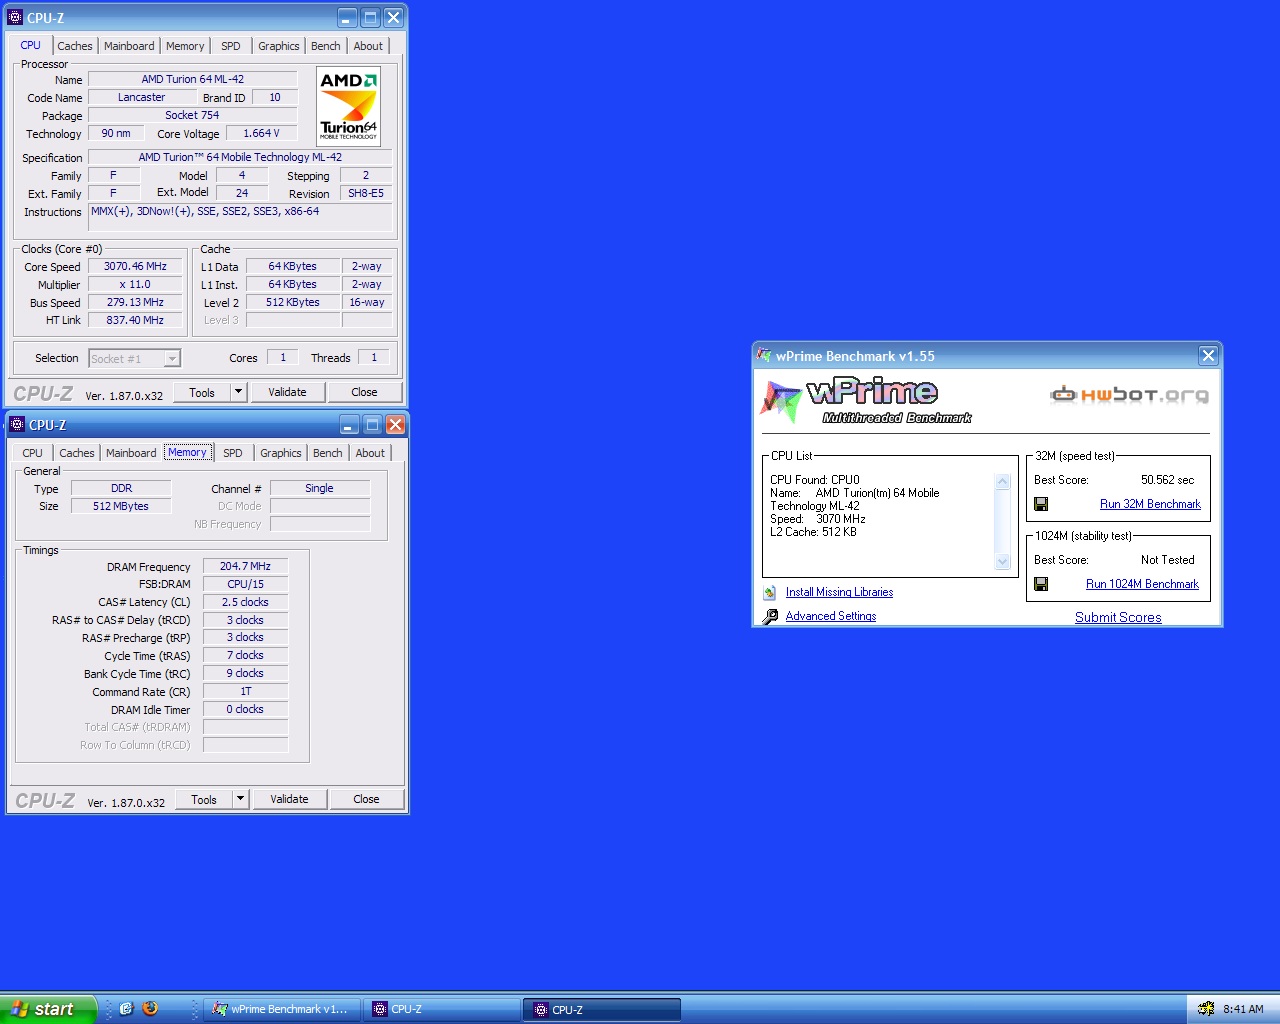Click the FSB:DRAM value CPU/15
1280x1024 pixels.
click(x=245, y=584)
